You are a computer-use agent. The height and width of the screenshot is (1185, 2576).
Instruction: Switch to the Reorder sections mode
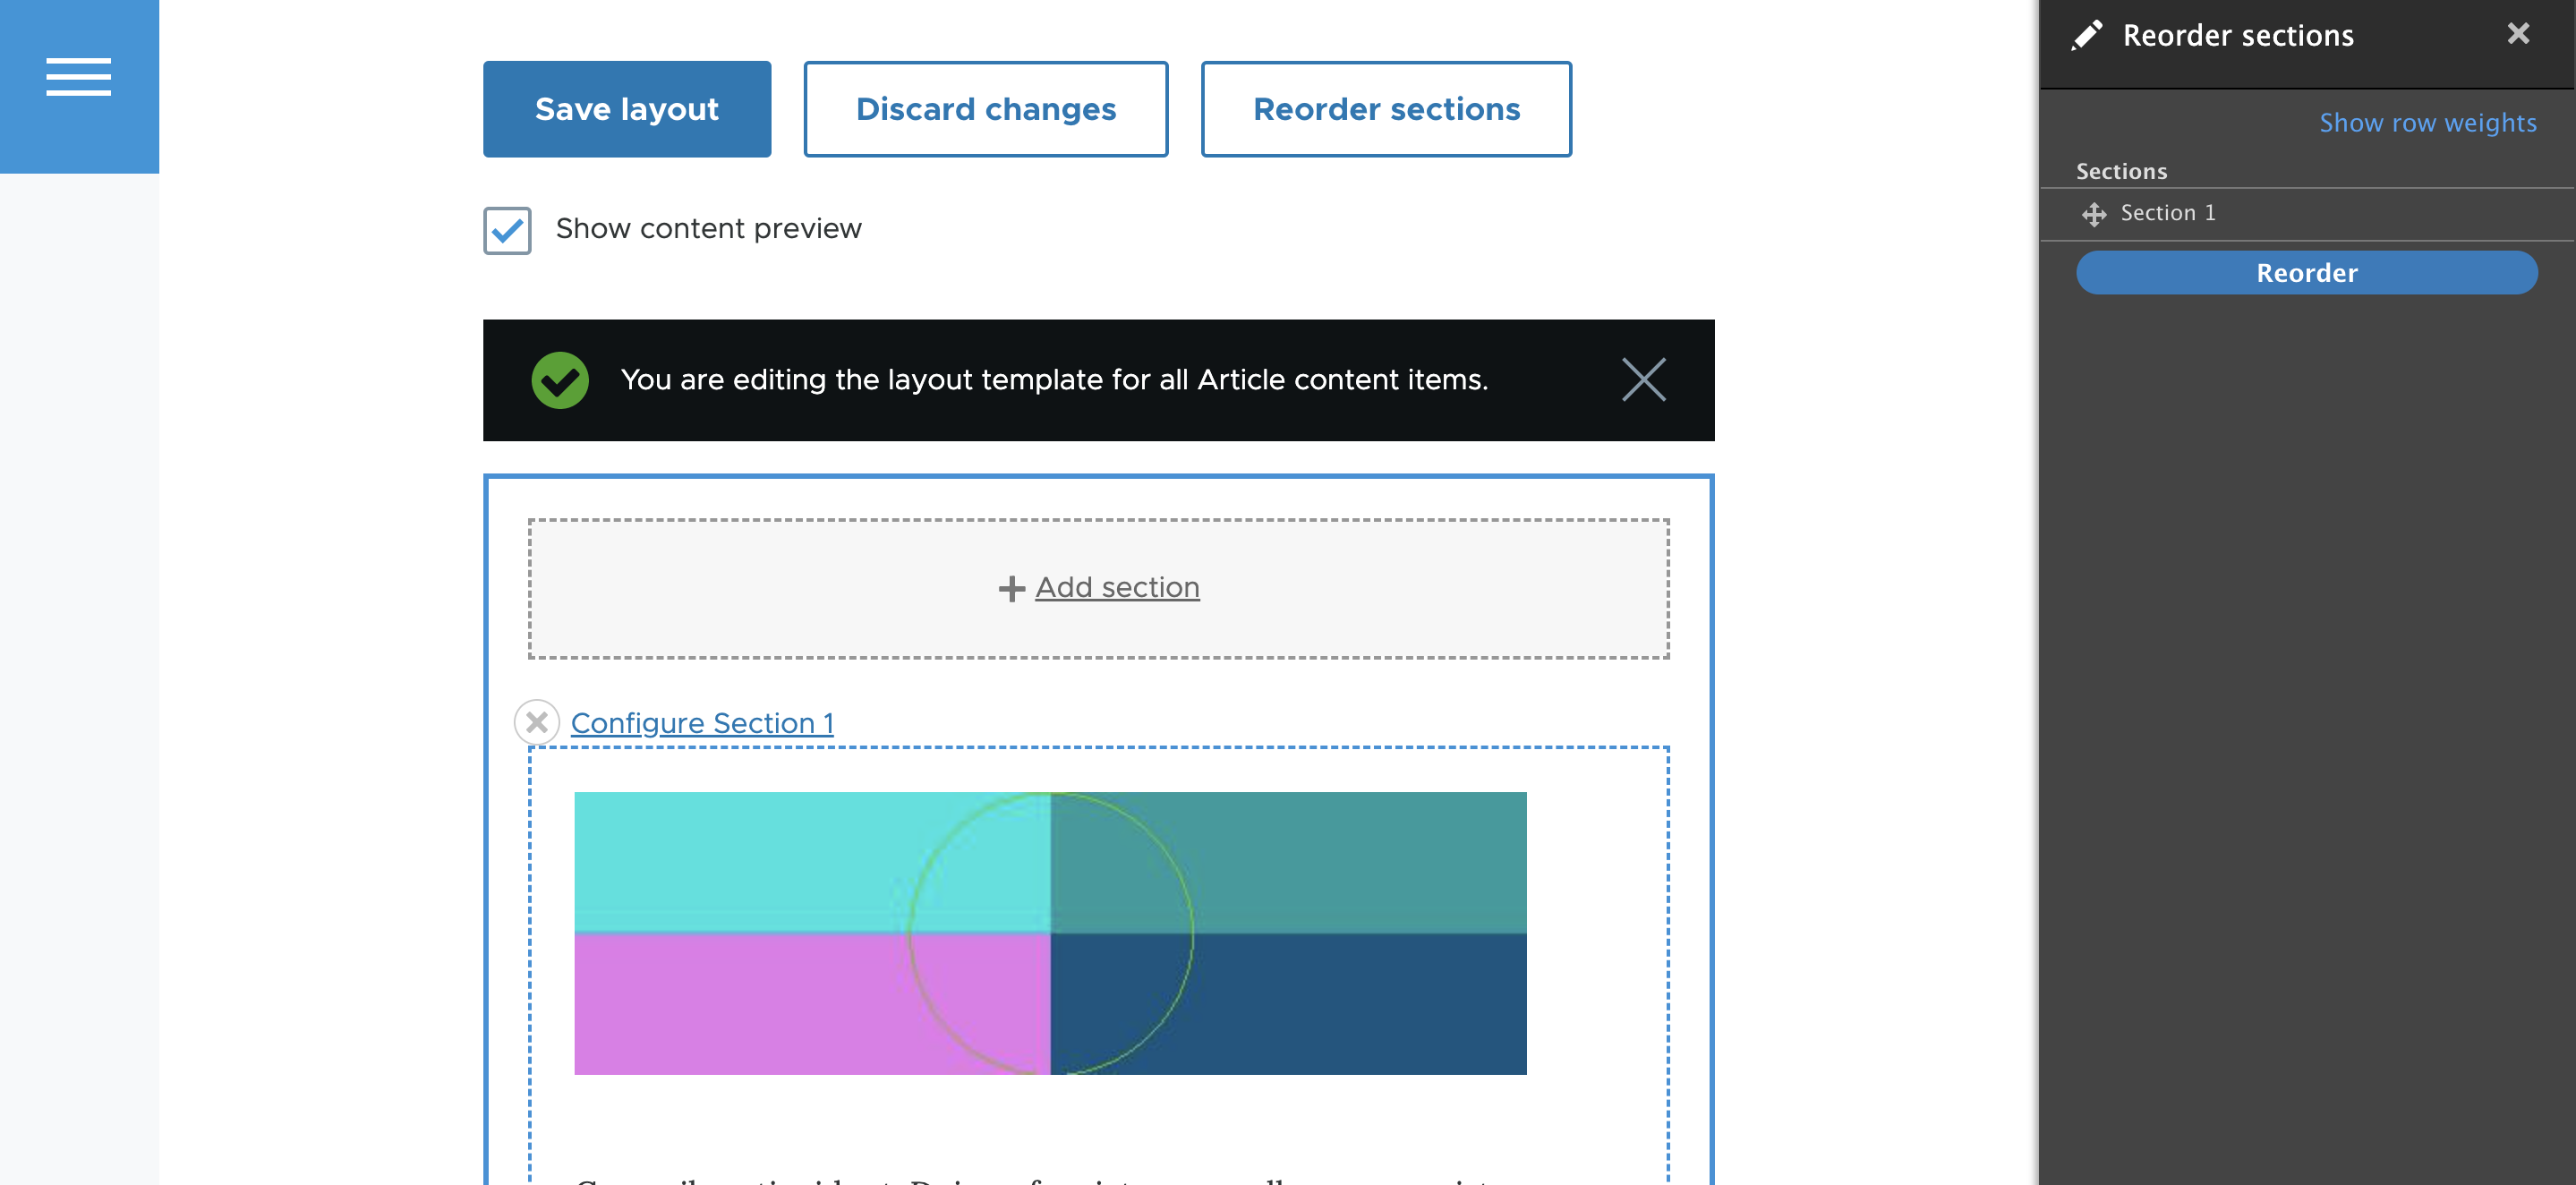pyautogui.click(x=1385, y=108)
